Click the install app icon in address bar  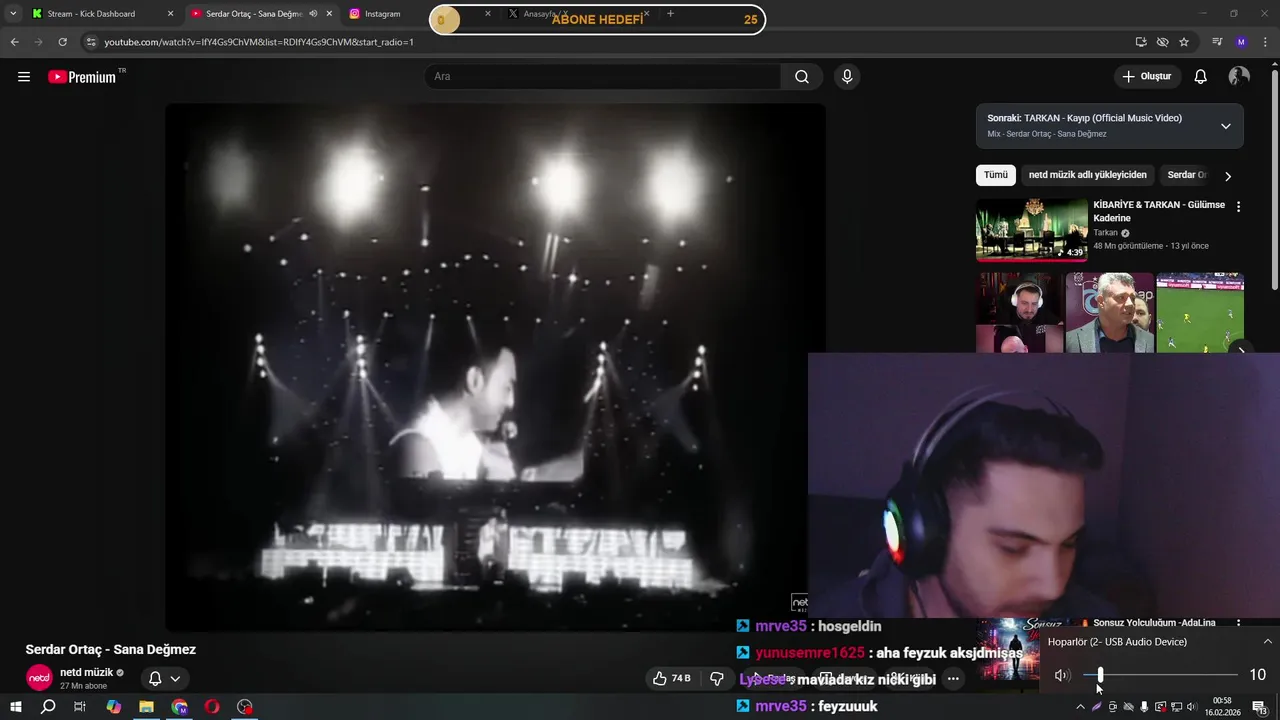pos(1141,42)
